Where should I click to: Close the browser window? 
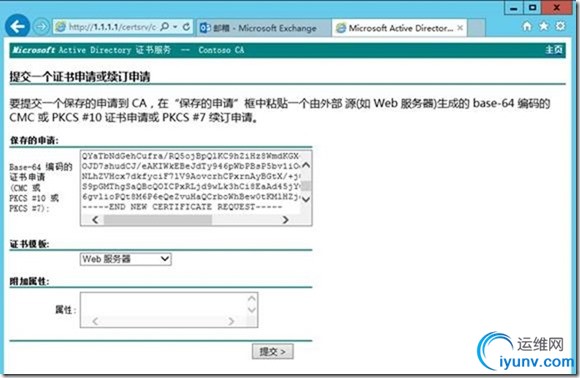pos(556,8)
